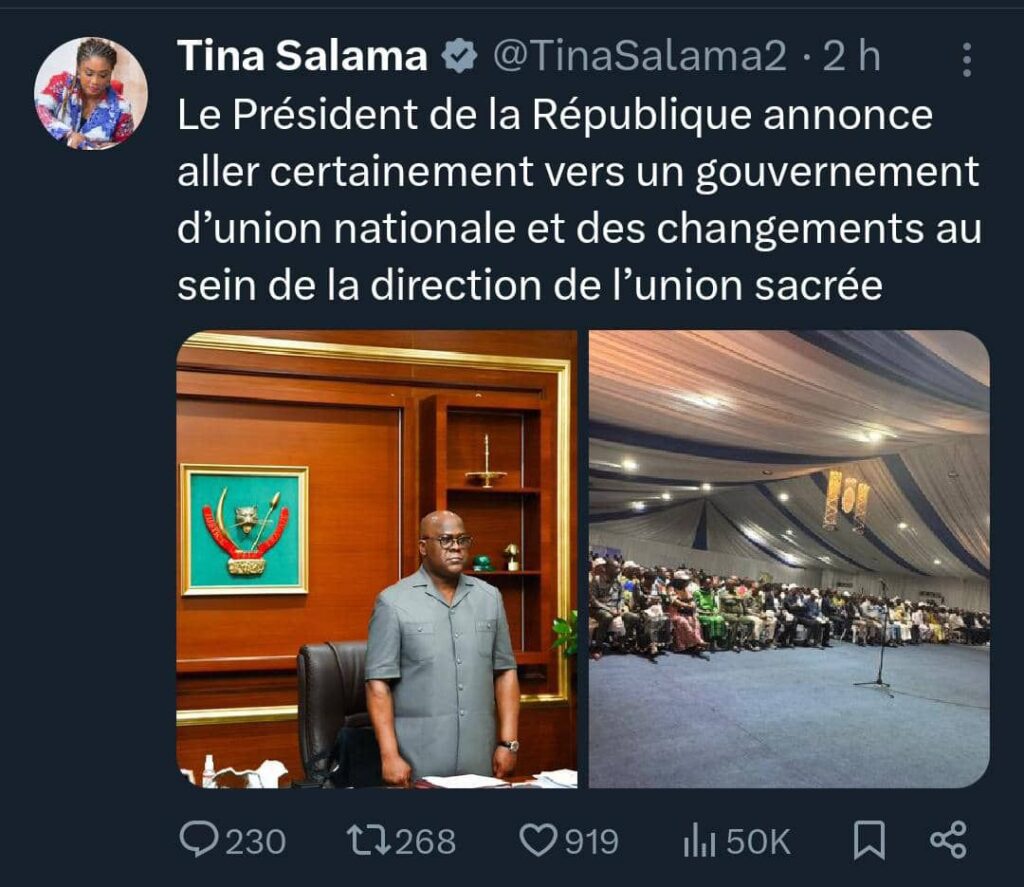Bookmark this tweet
Viewport: 1024px width, 887px height.
pos(869,841)
